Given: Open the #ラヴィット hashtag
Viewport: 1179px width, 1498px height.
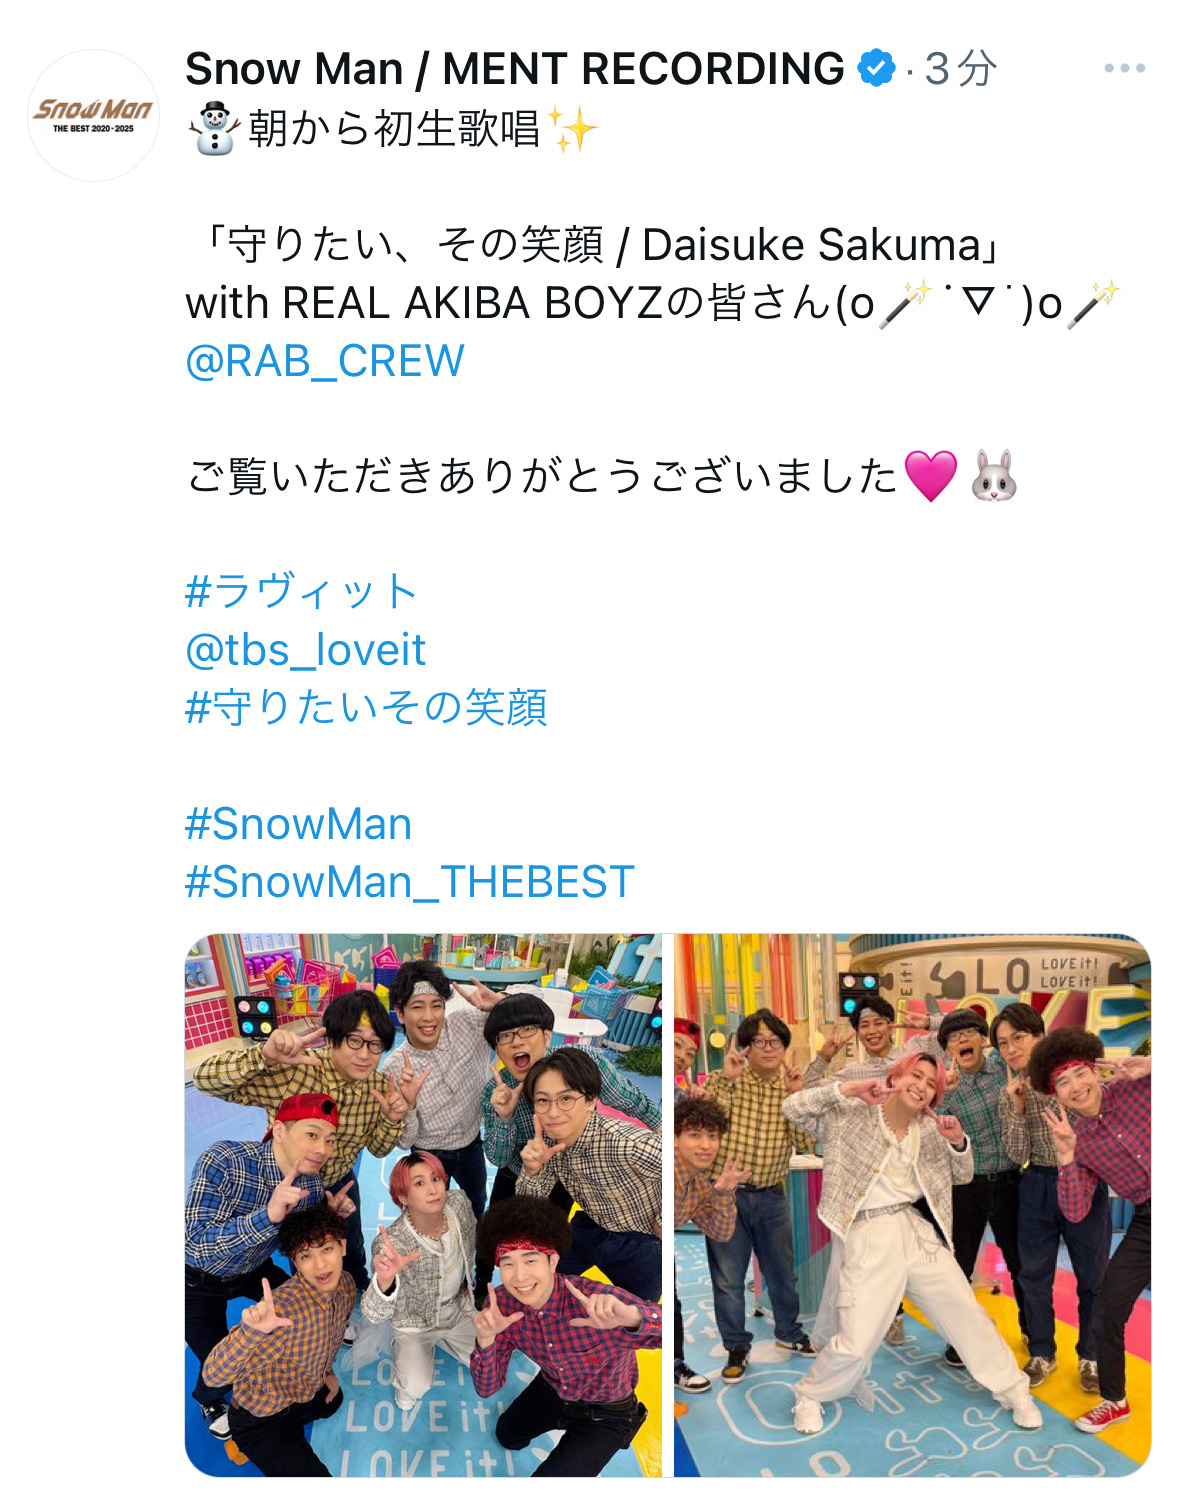Looking at the screenshot, I should click(302, 591).
